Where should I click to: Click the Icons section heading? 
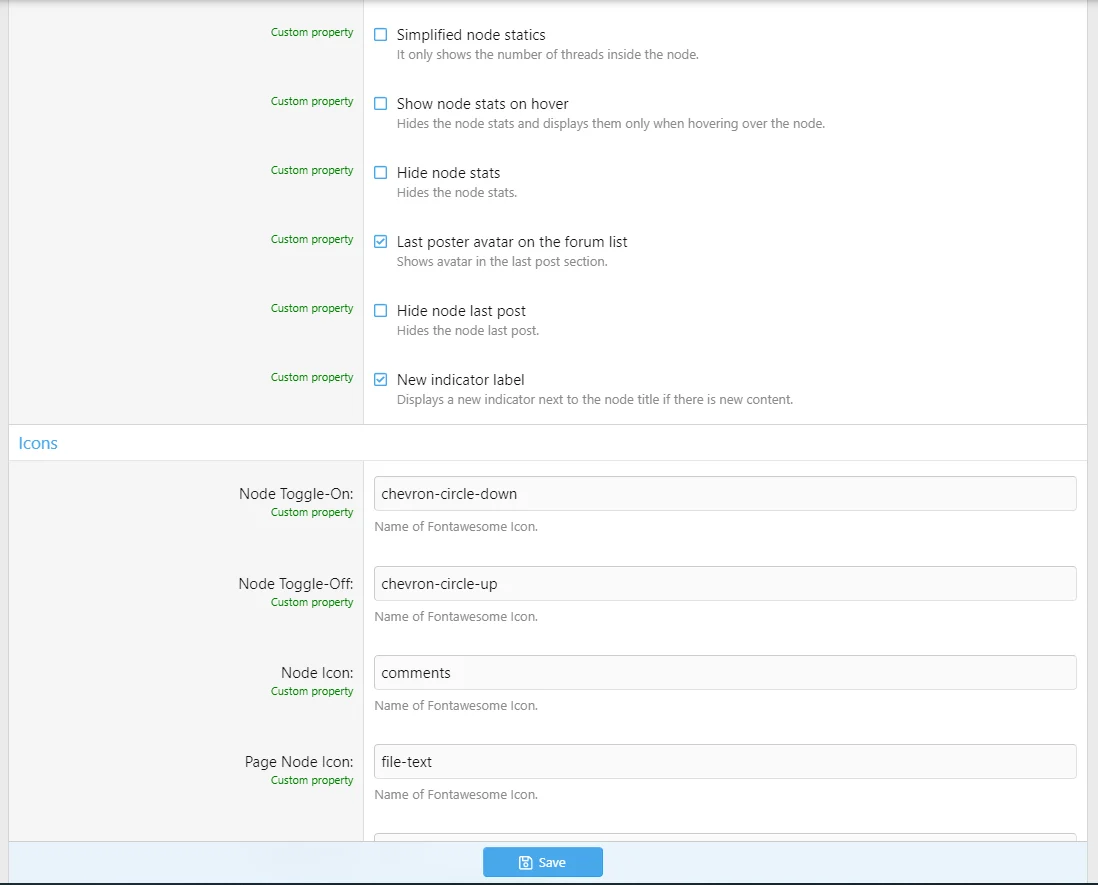tap(38, 443)
